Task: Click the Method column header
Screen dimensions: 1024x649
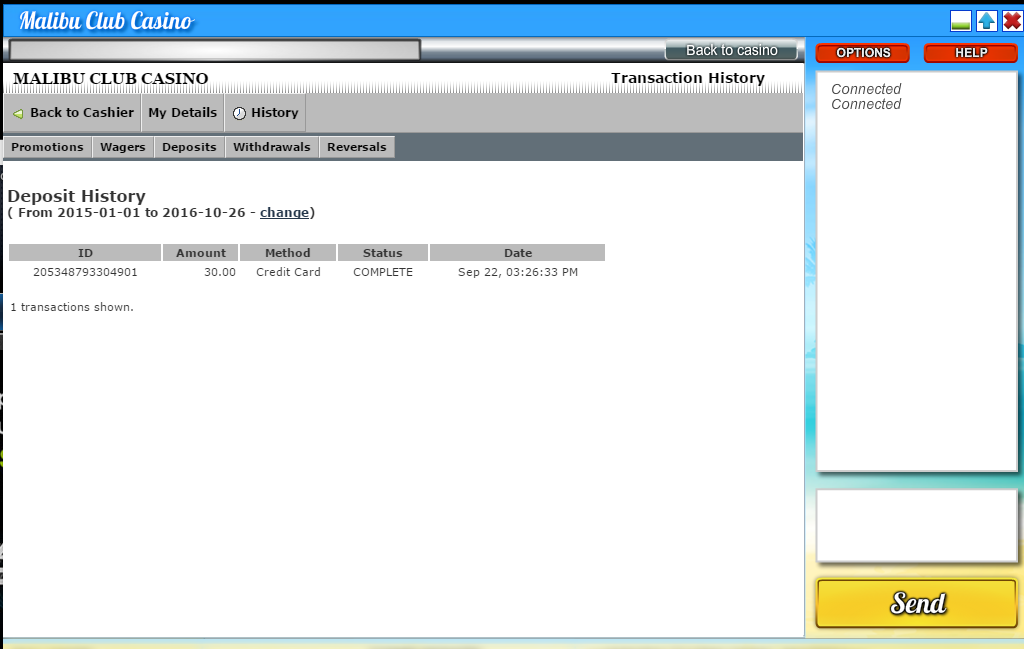Action: (288, 253)
